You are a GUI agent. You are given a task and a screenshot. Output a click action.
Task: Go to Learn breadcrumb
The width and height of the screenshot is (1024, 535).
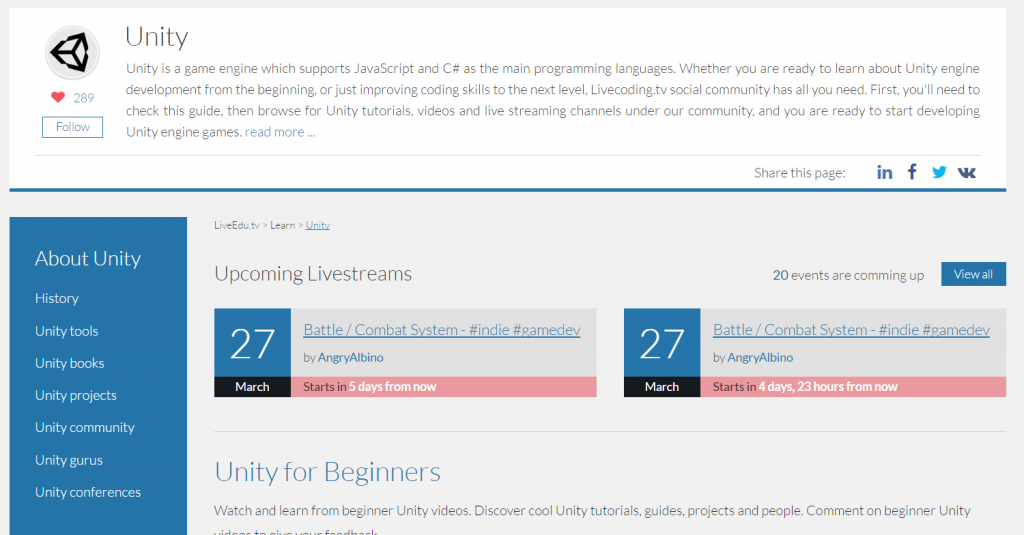283,225
